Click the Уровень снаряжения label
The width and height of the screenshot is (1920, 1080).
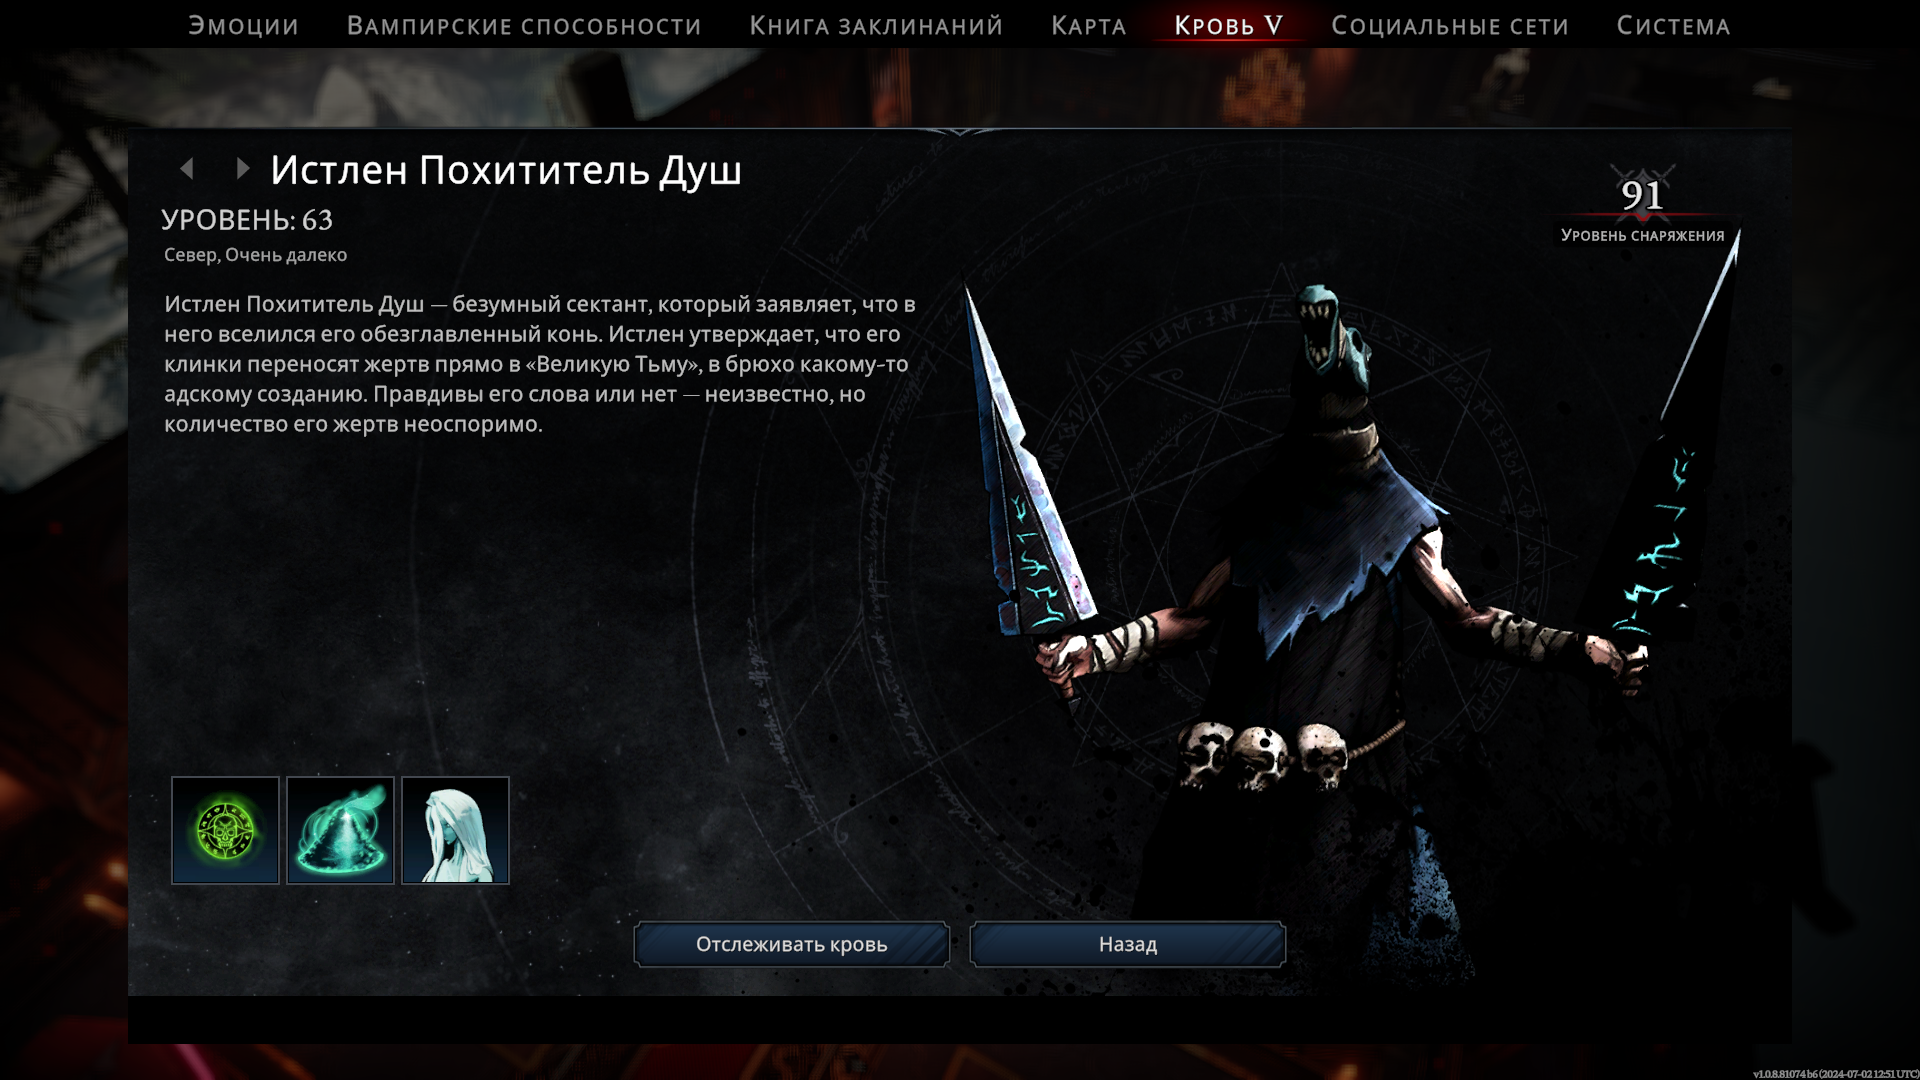1642,236
